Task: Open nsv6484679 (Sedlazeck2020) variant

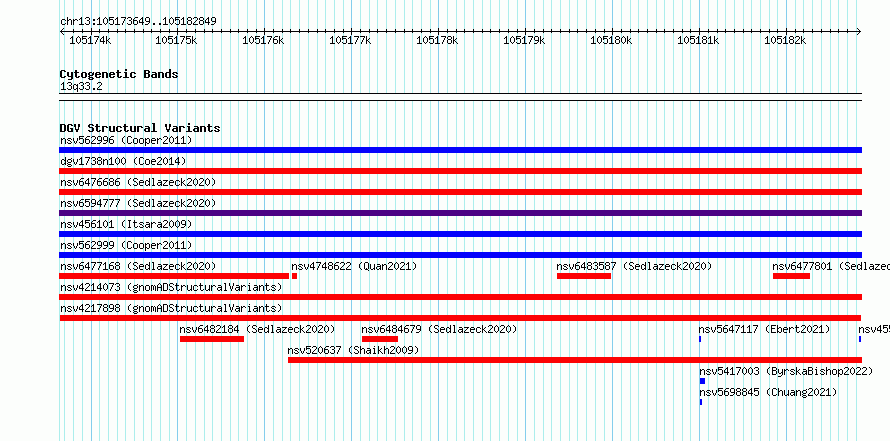Action: (439, 329)
